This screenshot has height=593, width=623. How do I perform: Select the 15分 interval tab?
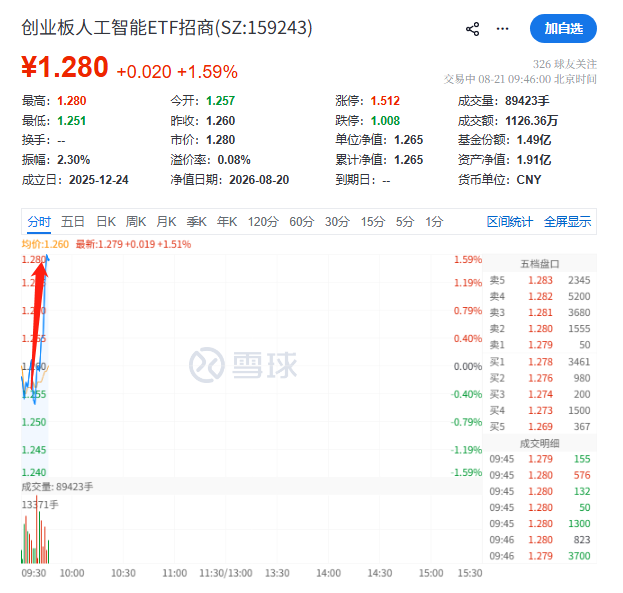point(373,221)
